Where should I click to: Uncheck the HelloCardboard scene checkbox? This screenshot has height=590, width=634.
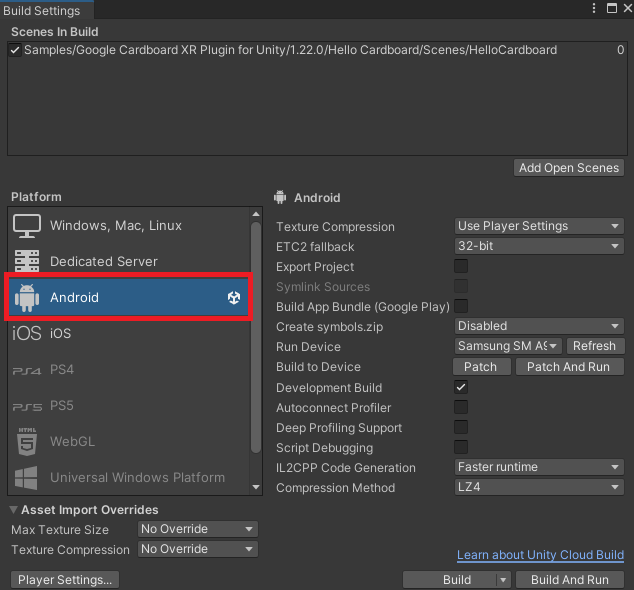[x=15, y=50]
